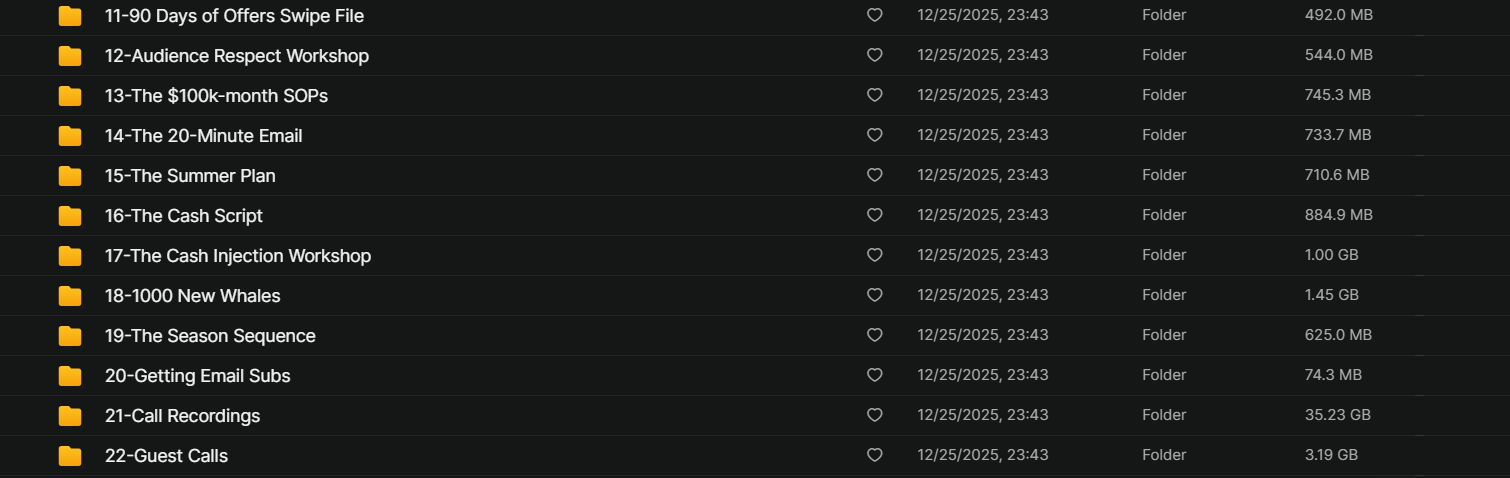The width and height of the screenshot is (1510, 478).
Task: Open 17-The Cash Injection Workshop folder
Action: tap(237, 256)
